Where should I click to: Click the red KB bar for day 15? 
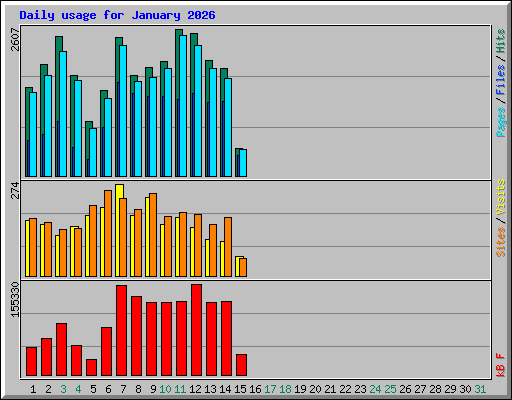tap(241, 365)
